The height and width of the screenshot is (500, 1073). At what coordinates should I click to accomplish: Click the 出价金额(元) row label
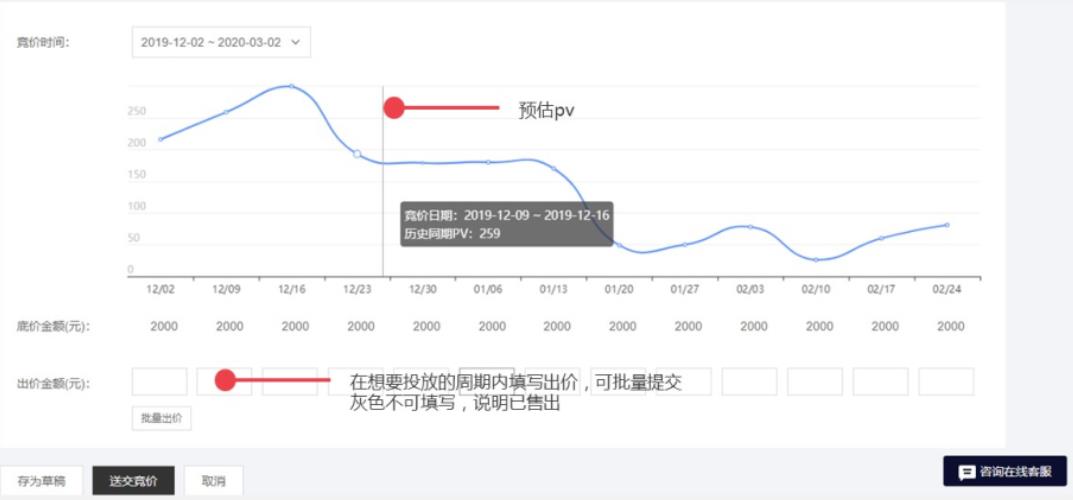pos(53,384)
